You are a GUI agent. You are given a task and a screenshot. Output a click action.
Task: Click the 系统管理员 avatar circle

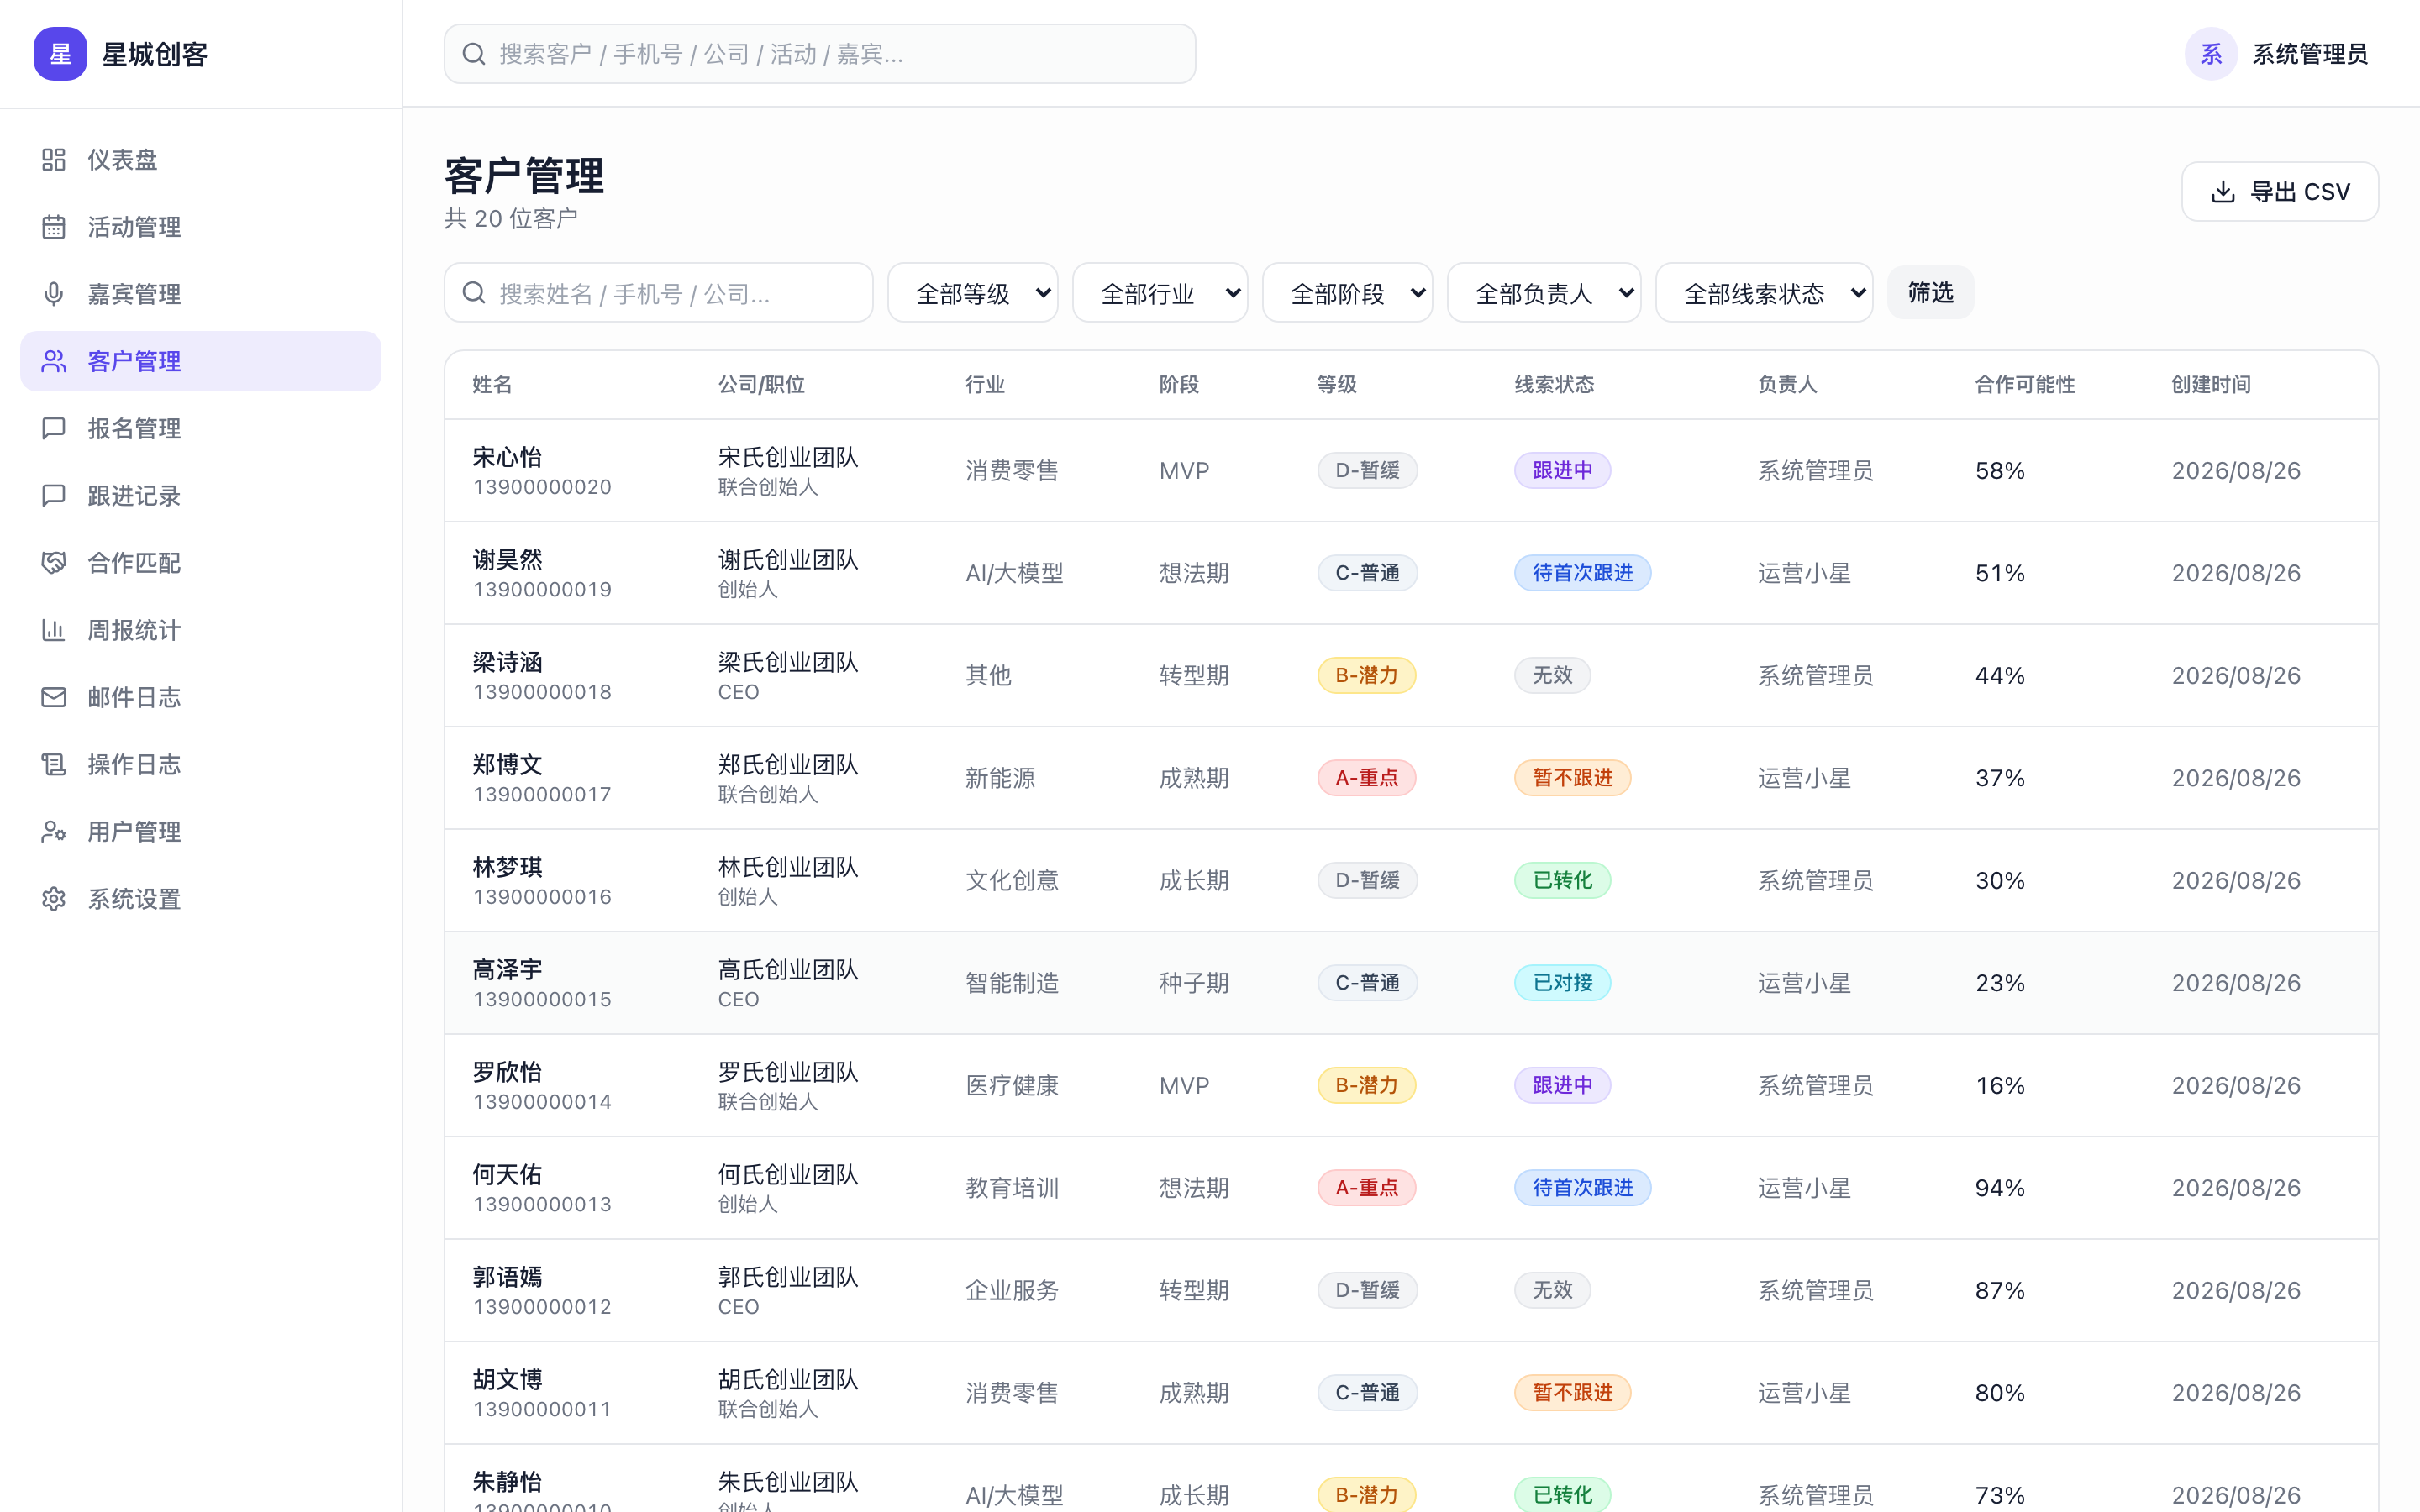[2211, 54]
